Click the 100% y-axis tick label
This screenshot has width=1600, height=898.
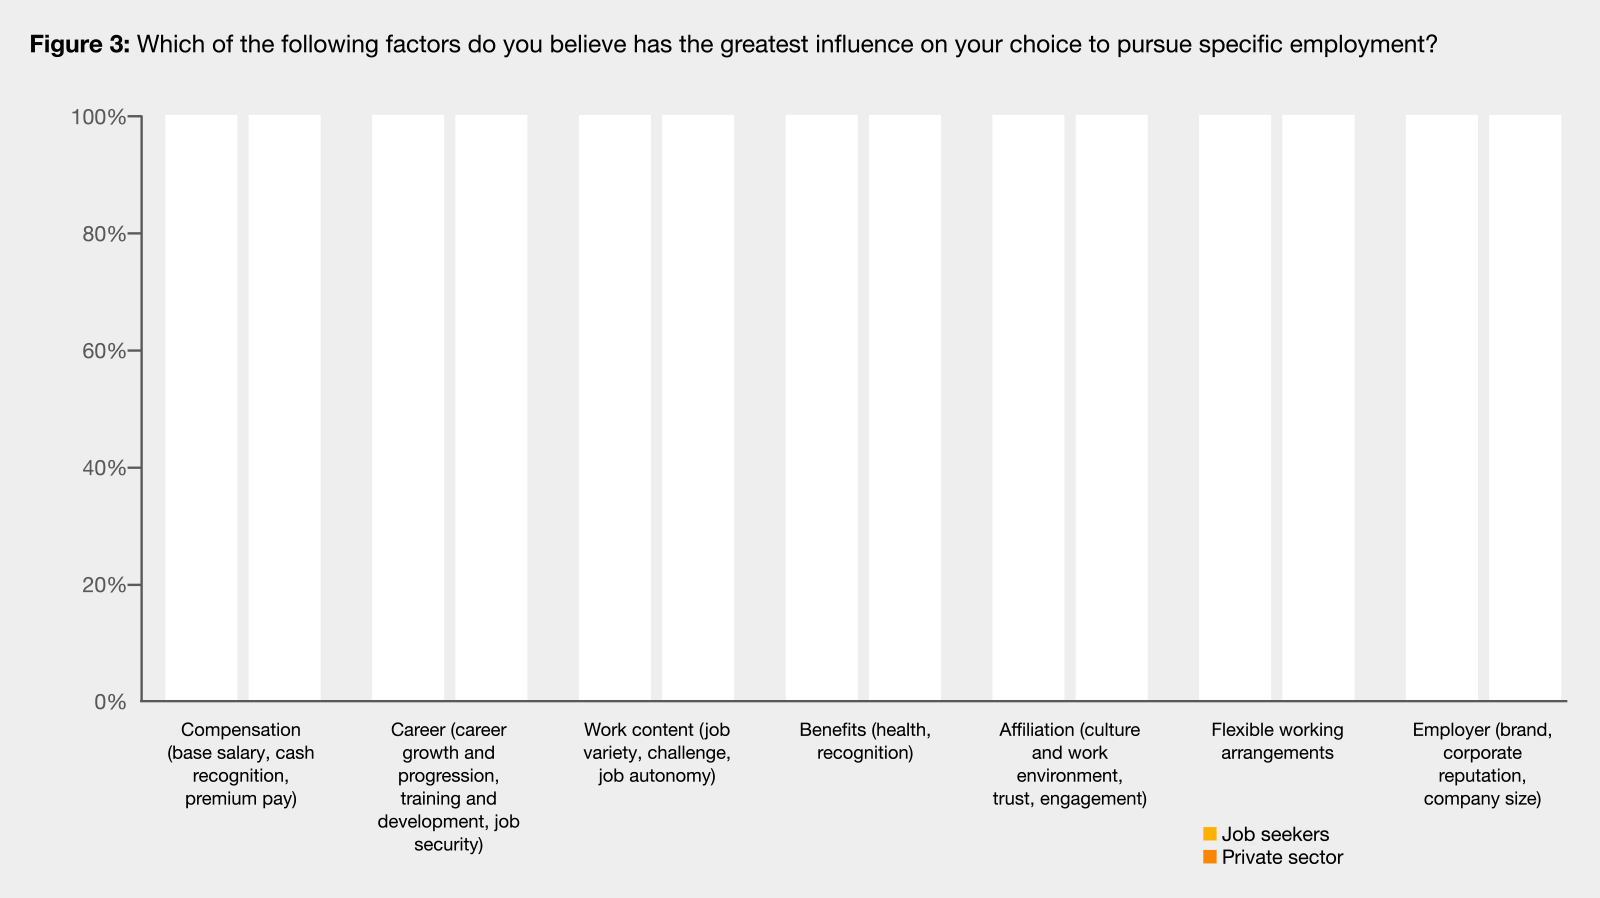point(98,117)
